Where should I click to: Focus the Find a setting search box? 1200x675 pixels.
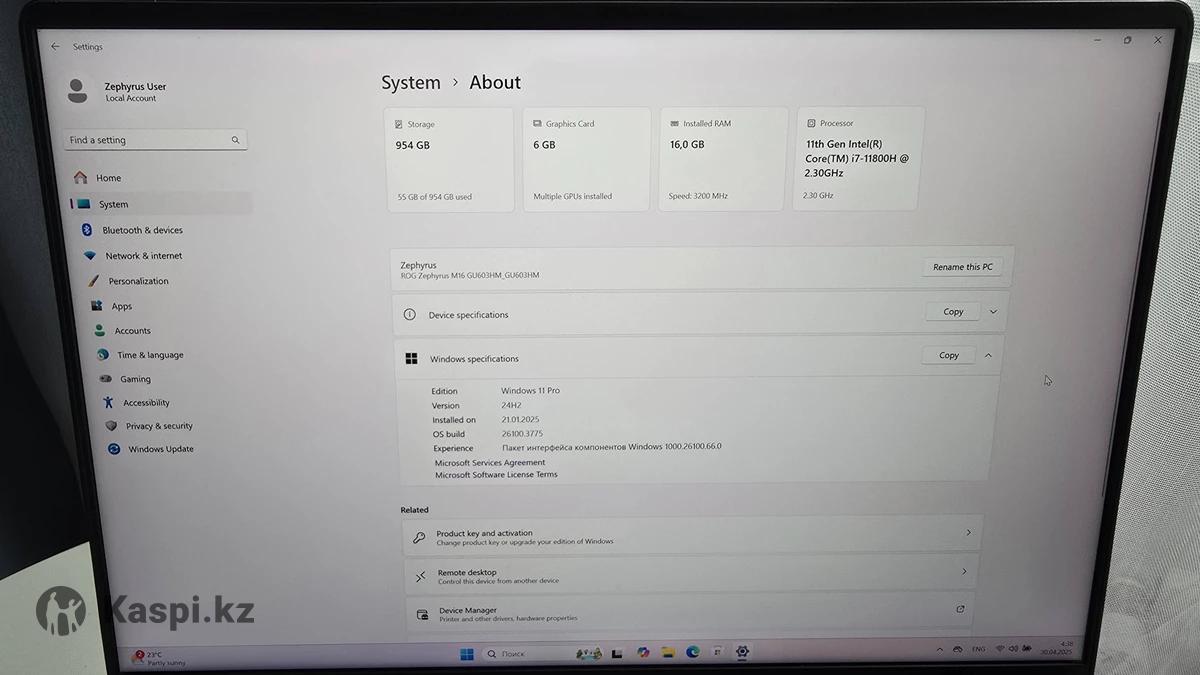click(x=155, y=140)
